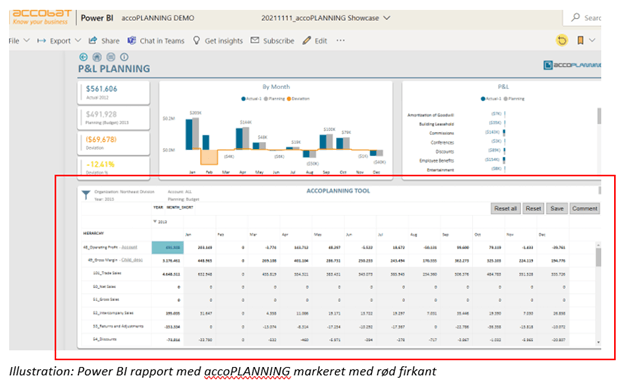Open the more options ellipsis menu
Screen dimensions: 624x383
[x=340, y=40]
